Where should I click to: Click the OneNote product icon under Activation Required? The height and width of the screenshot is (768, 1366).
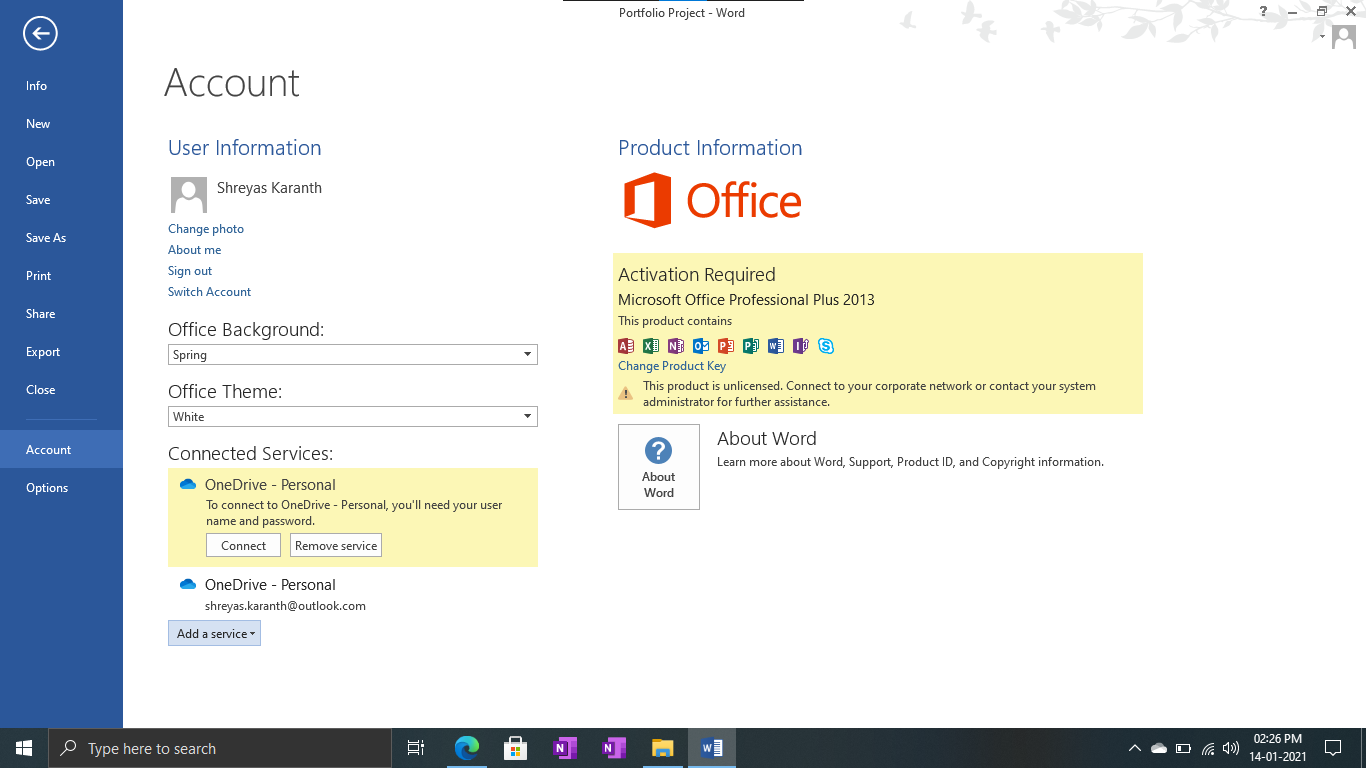click(676, 346)
